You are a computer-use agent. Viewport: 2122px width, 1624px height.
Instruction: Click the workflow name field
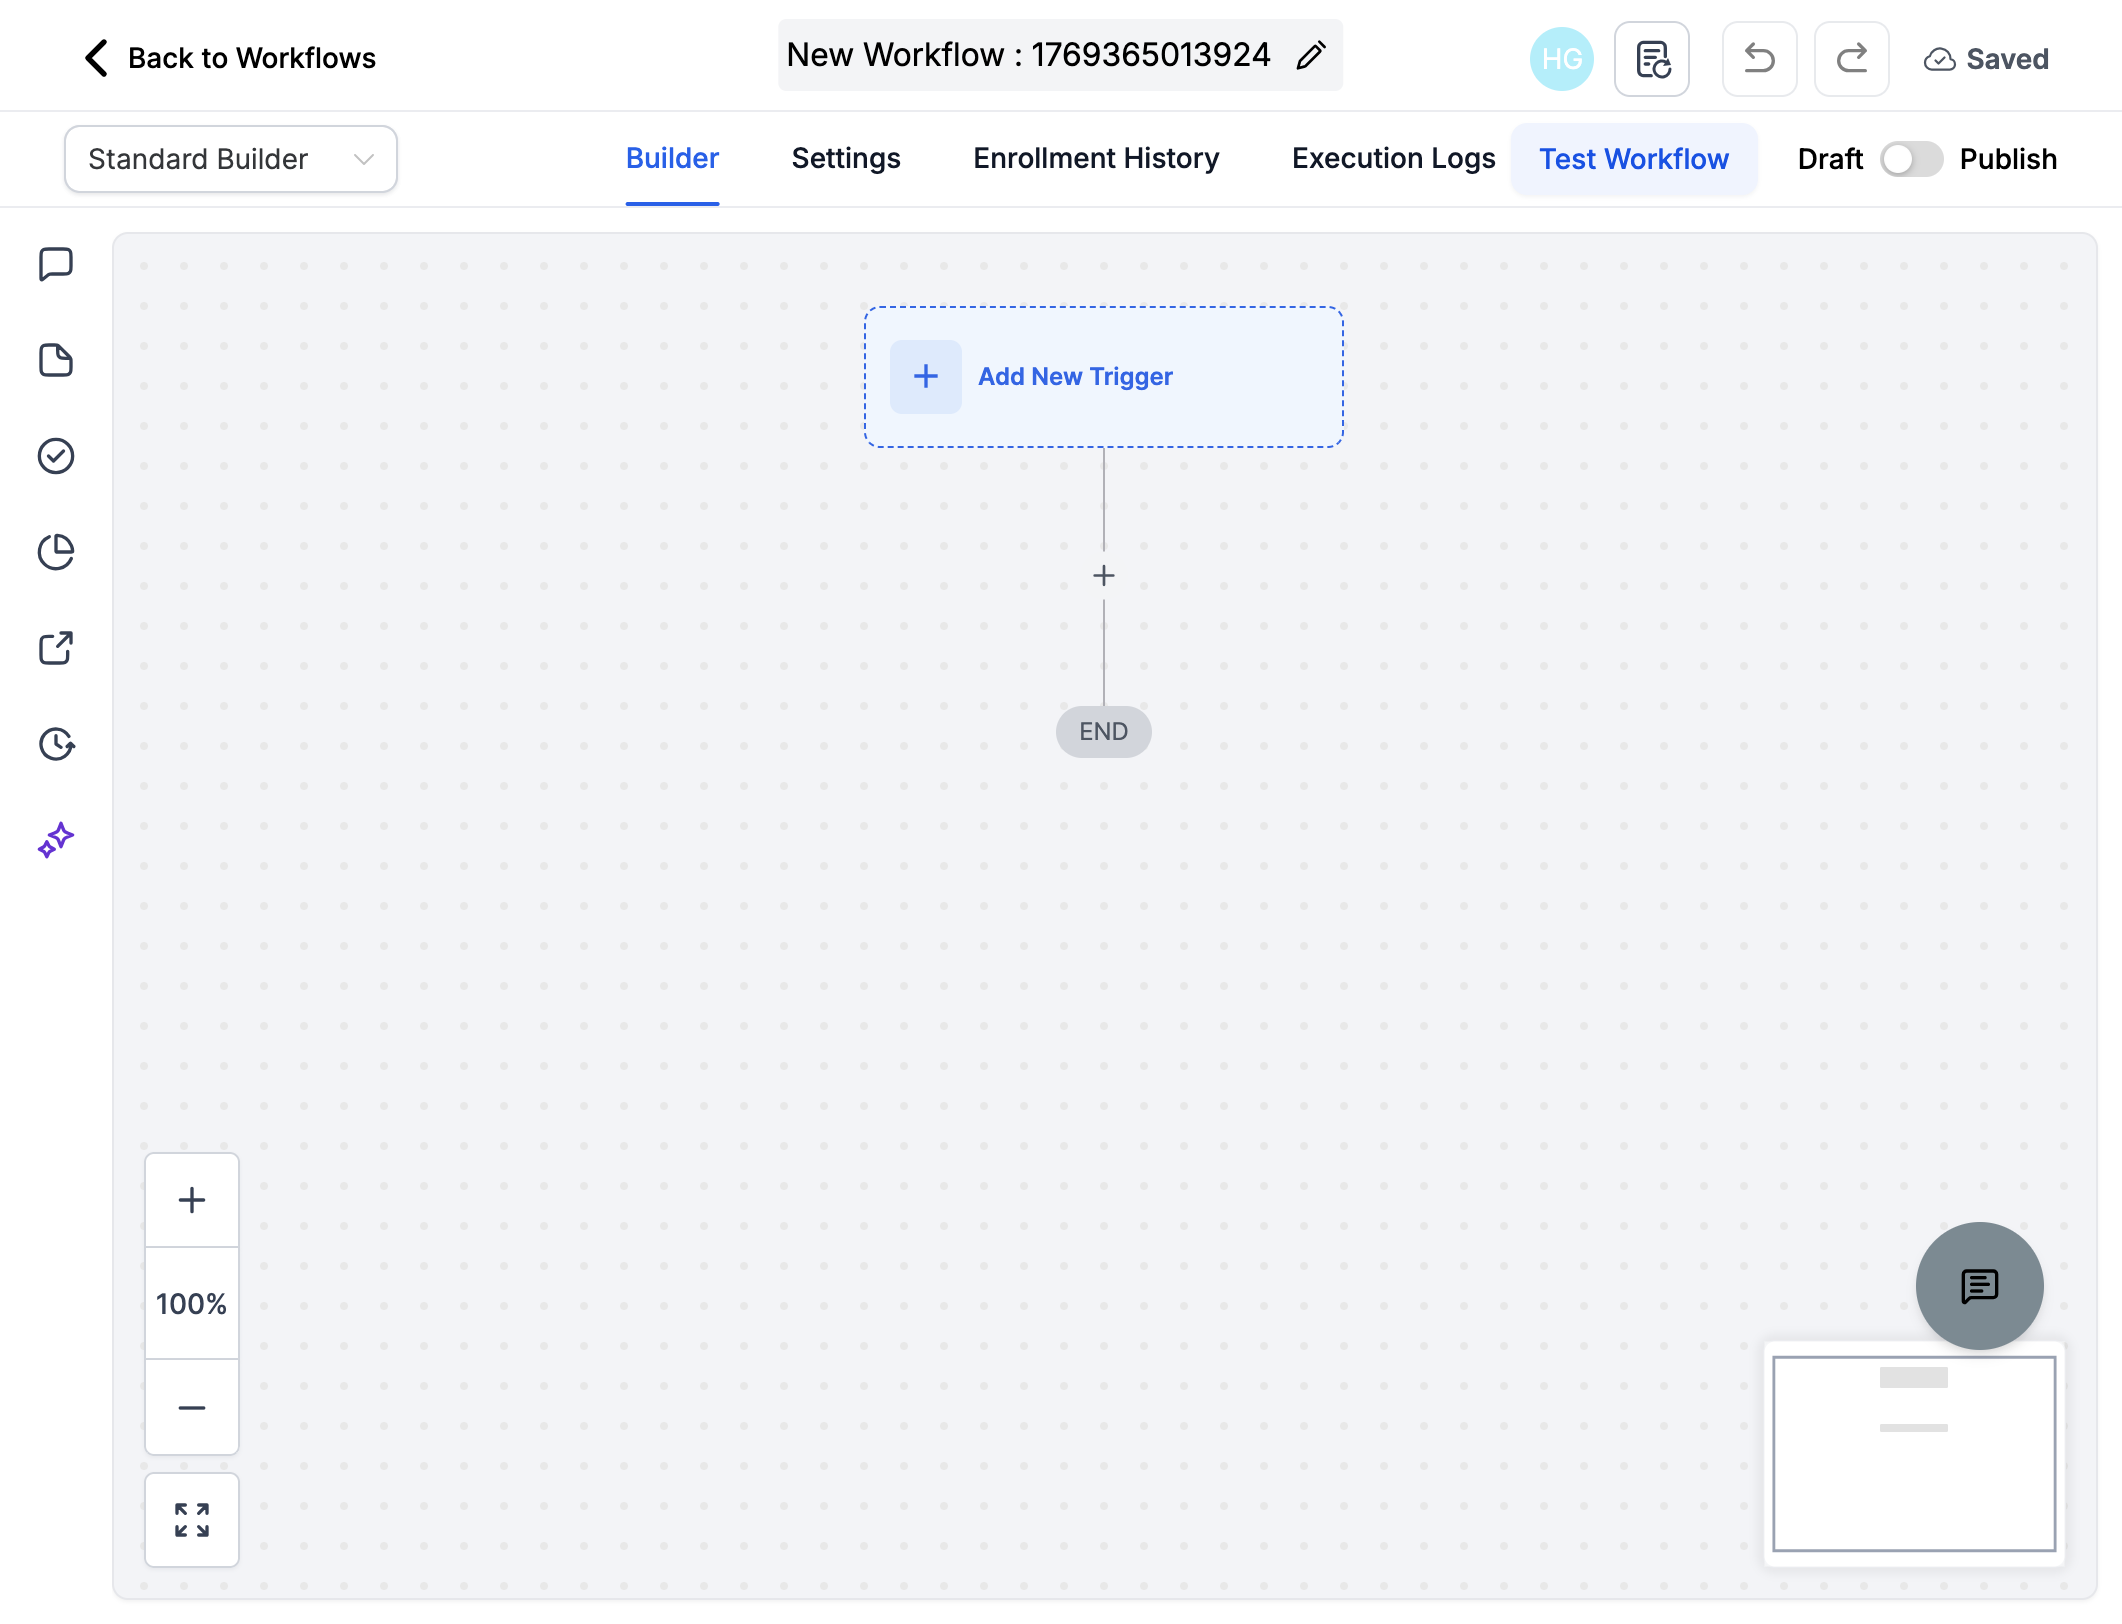pyautogui.click(x=1060, y=55)
